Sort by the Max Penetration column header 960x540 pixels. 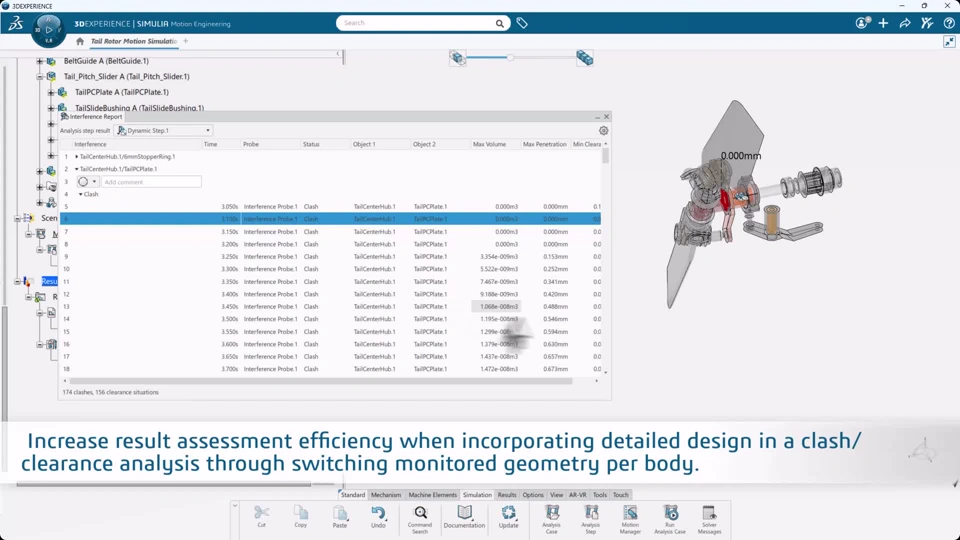pyautogui.click(x=544, y=144)
